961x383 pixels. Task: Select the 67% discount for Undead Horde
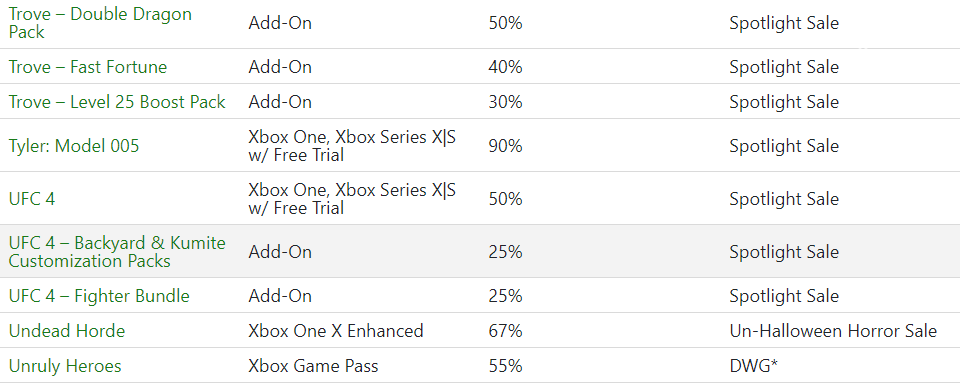506,331
